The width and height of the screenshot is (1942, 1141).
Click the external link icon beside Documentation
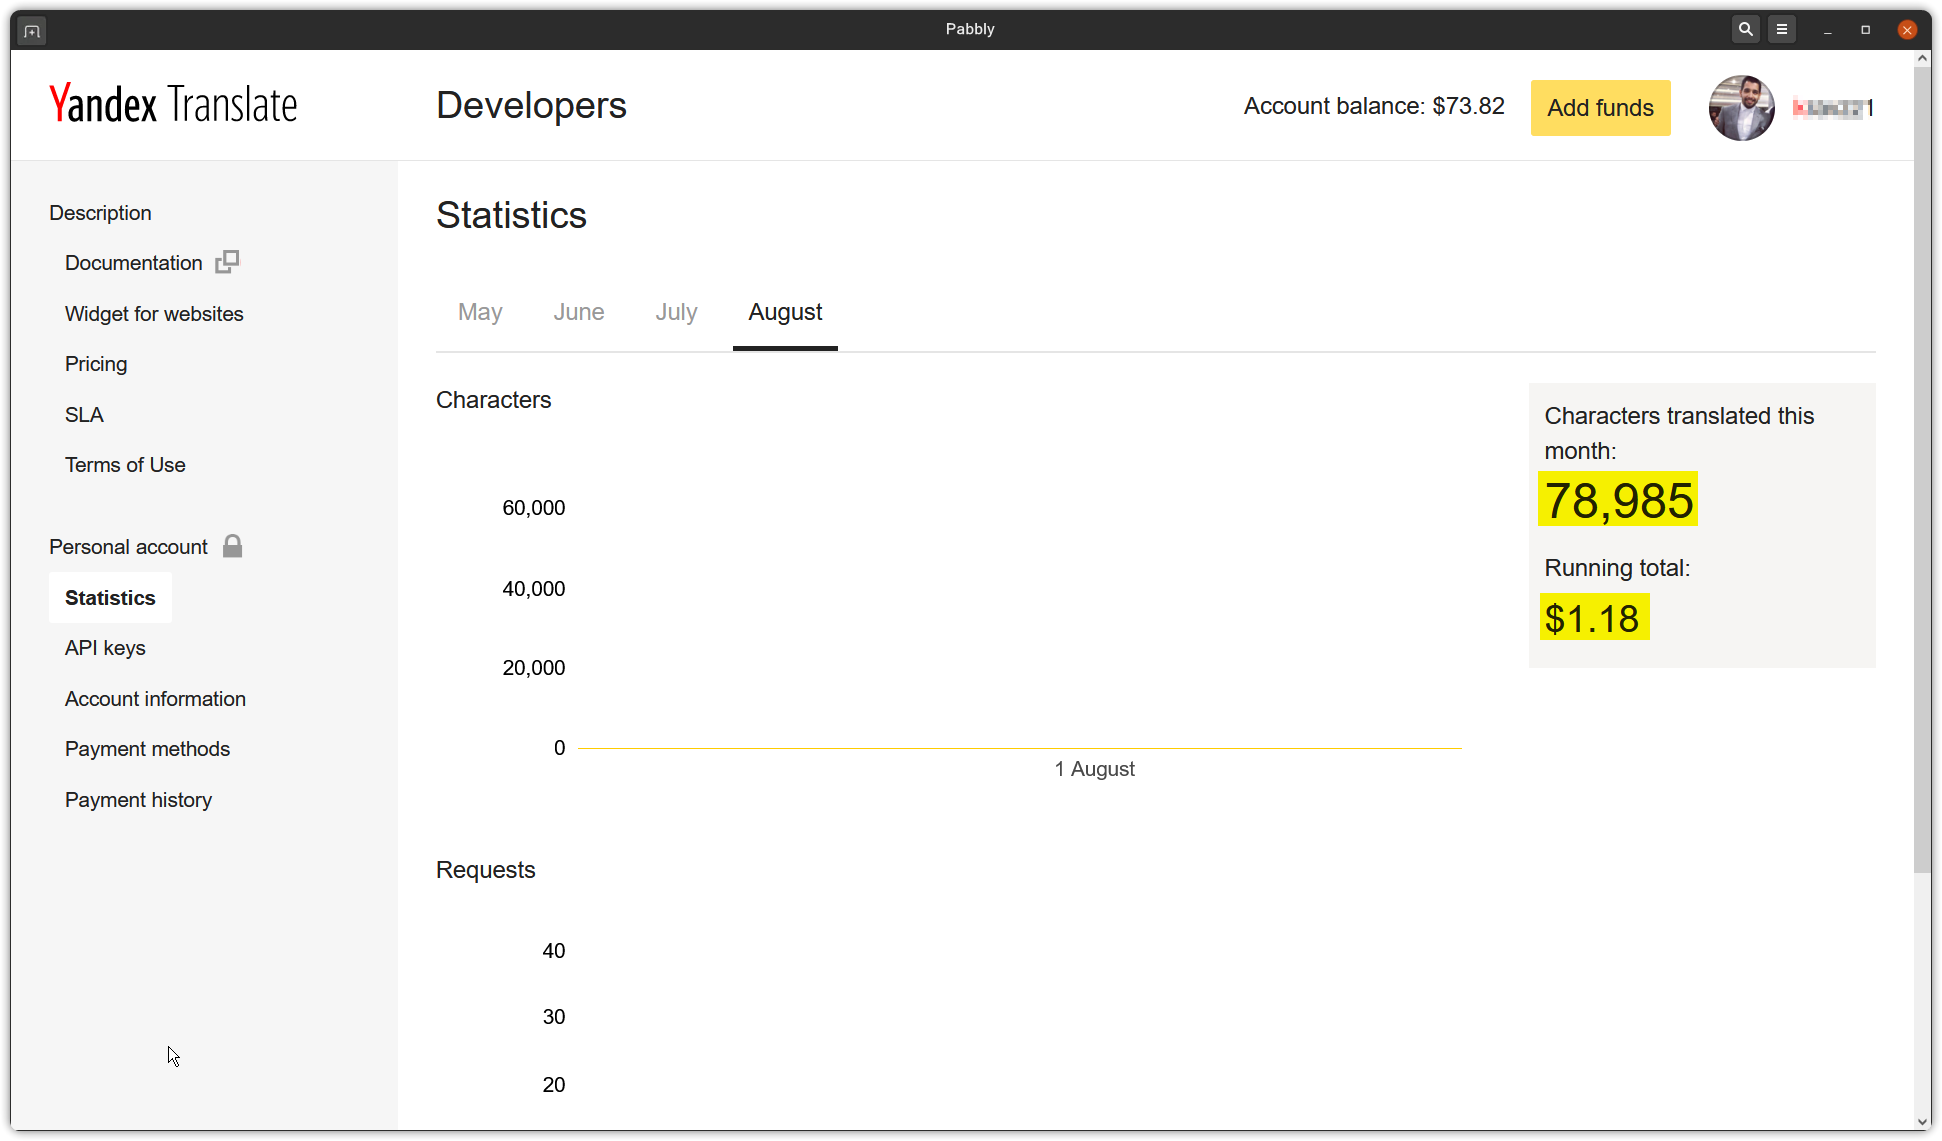click(228, 262)
